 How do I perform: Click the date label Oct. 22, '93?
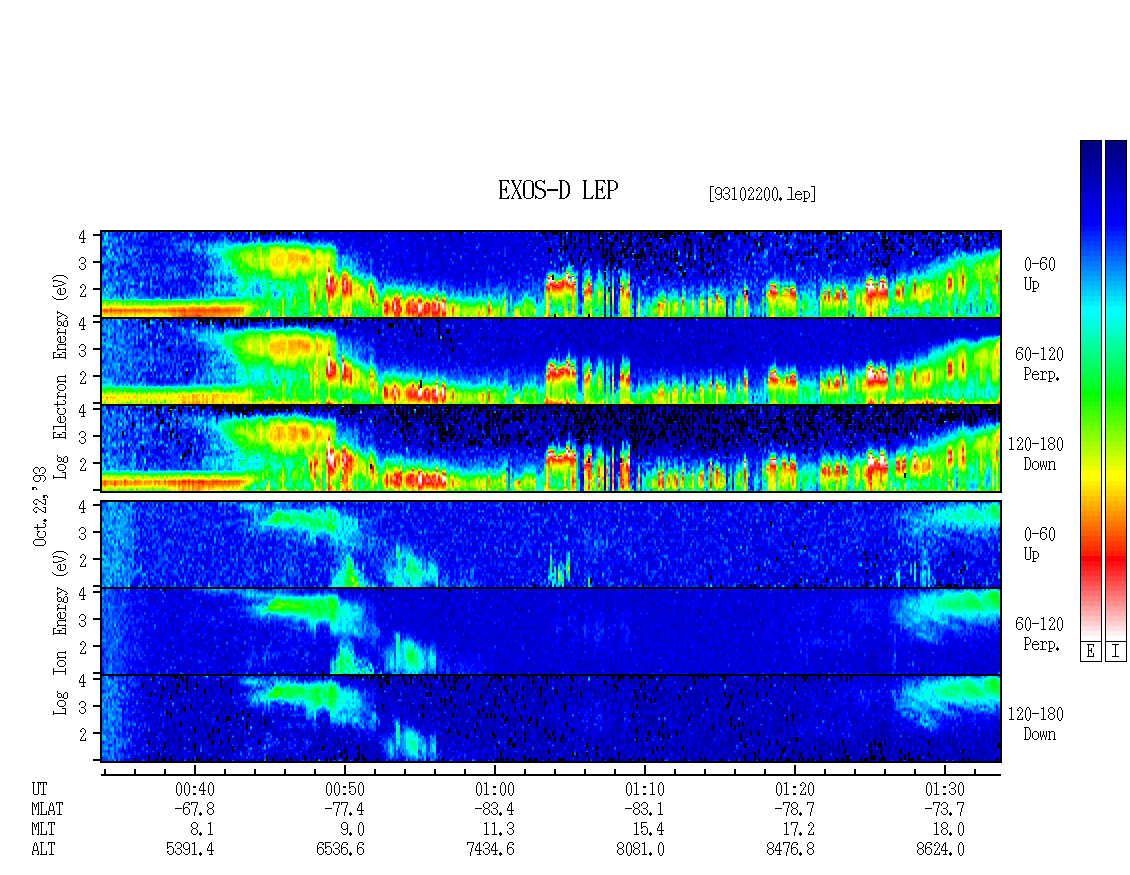[x=40, y=506]
